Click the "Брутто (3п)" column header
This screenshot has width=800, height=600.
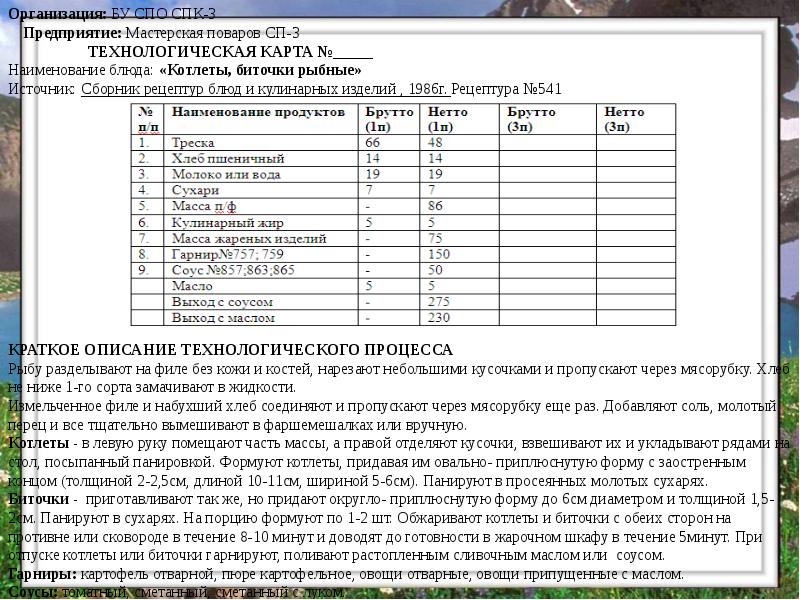tap(532, 119)
